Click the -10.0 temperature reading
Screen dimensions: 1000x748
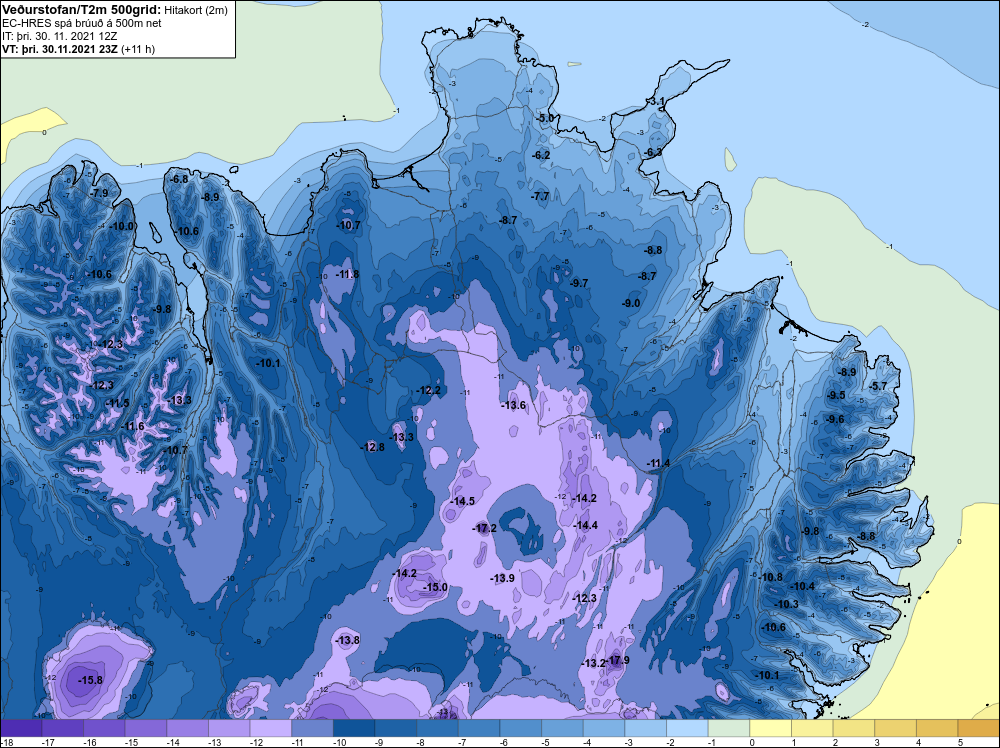[122, 226]
